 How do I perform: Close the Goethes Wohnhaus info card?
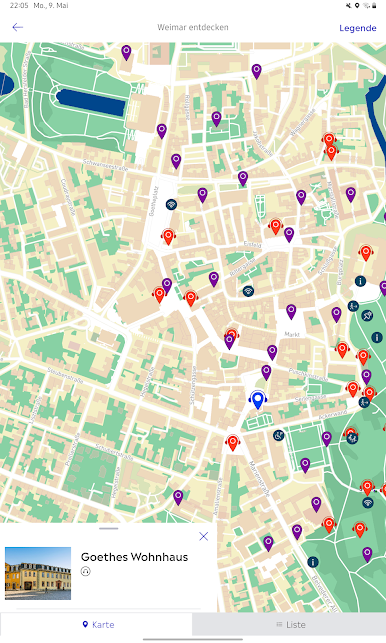tap(203, 536)
